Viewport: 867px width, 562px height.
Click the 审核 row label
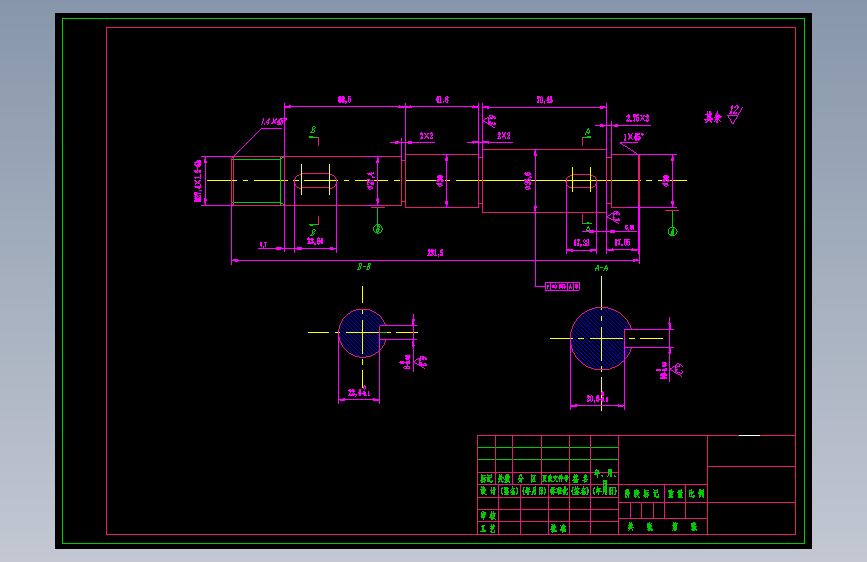point(488,516)
